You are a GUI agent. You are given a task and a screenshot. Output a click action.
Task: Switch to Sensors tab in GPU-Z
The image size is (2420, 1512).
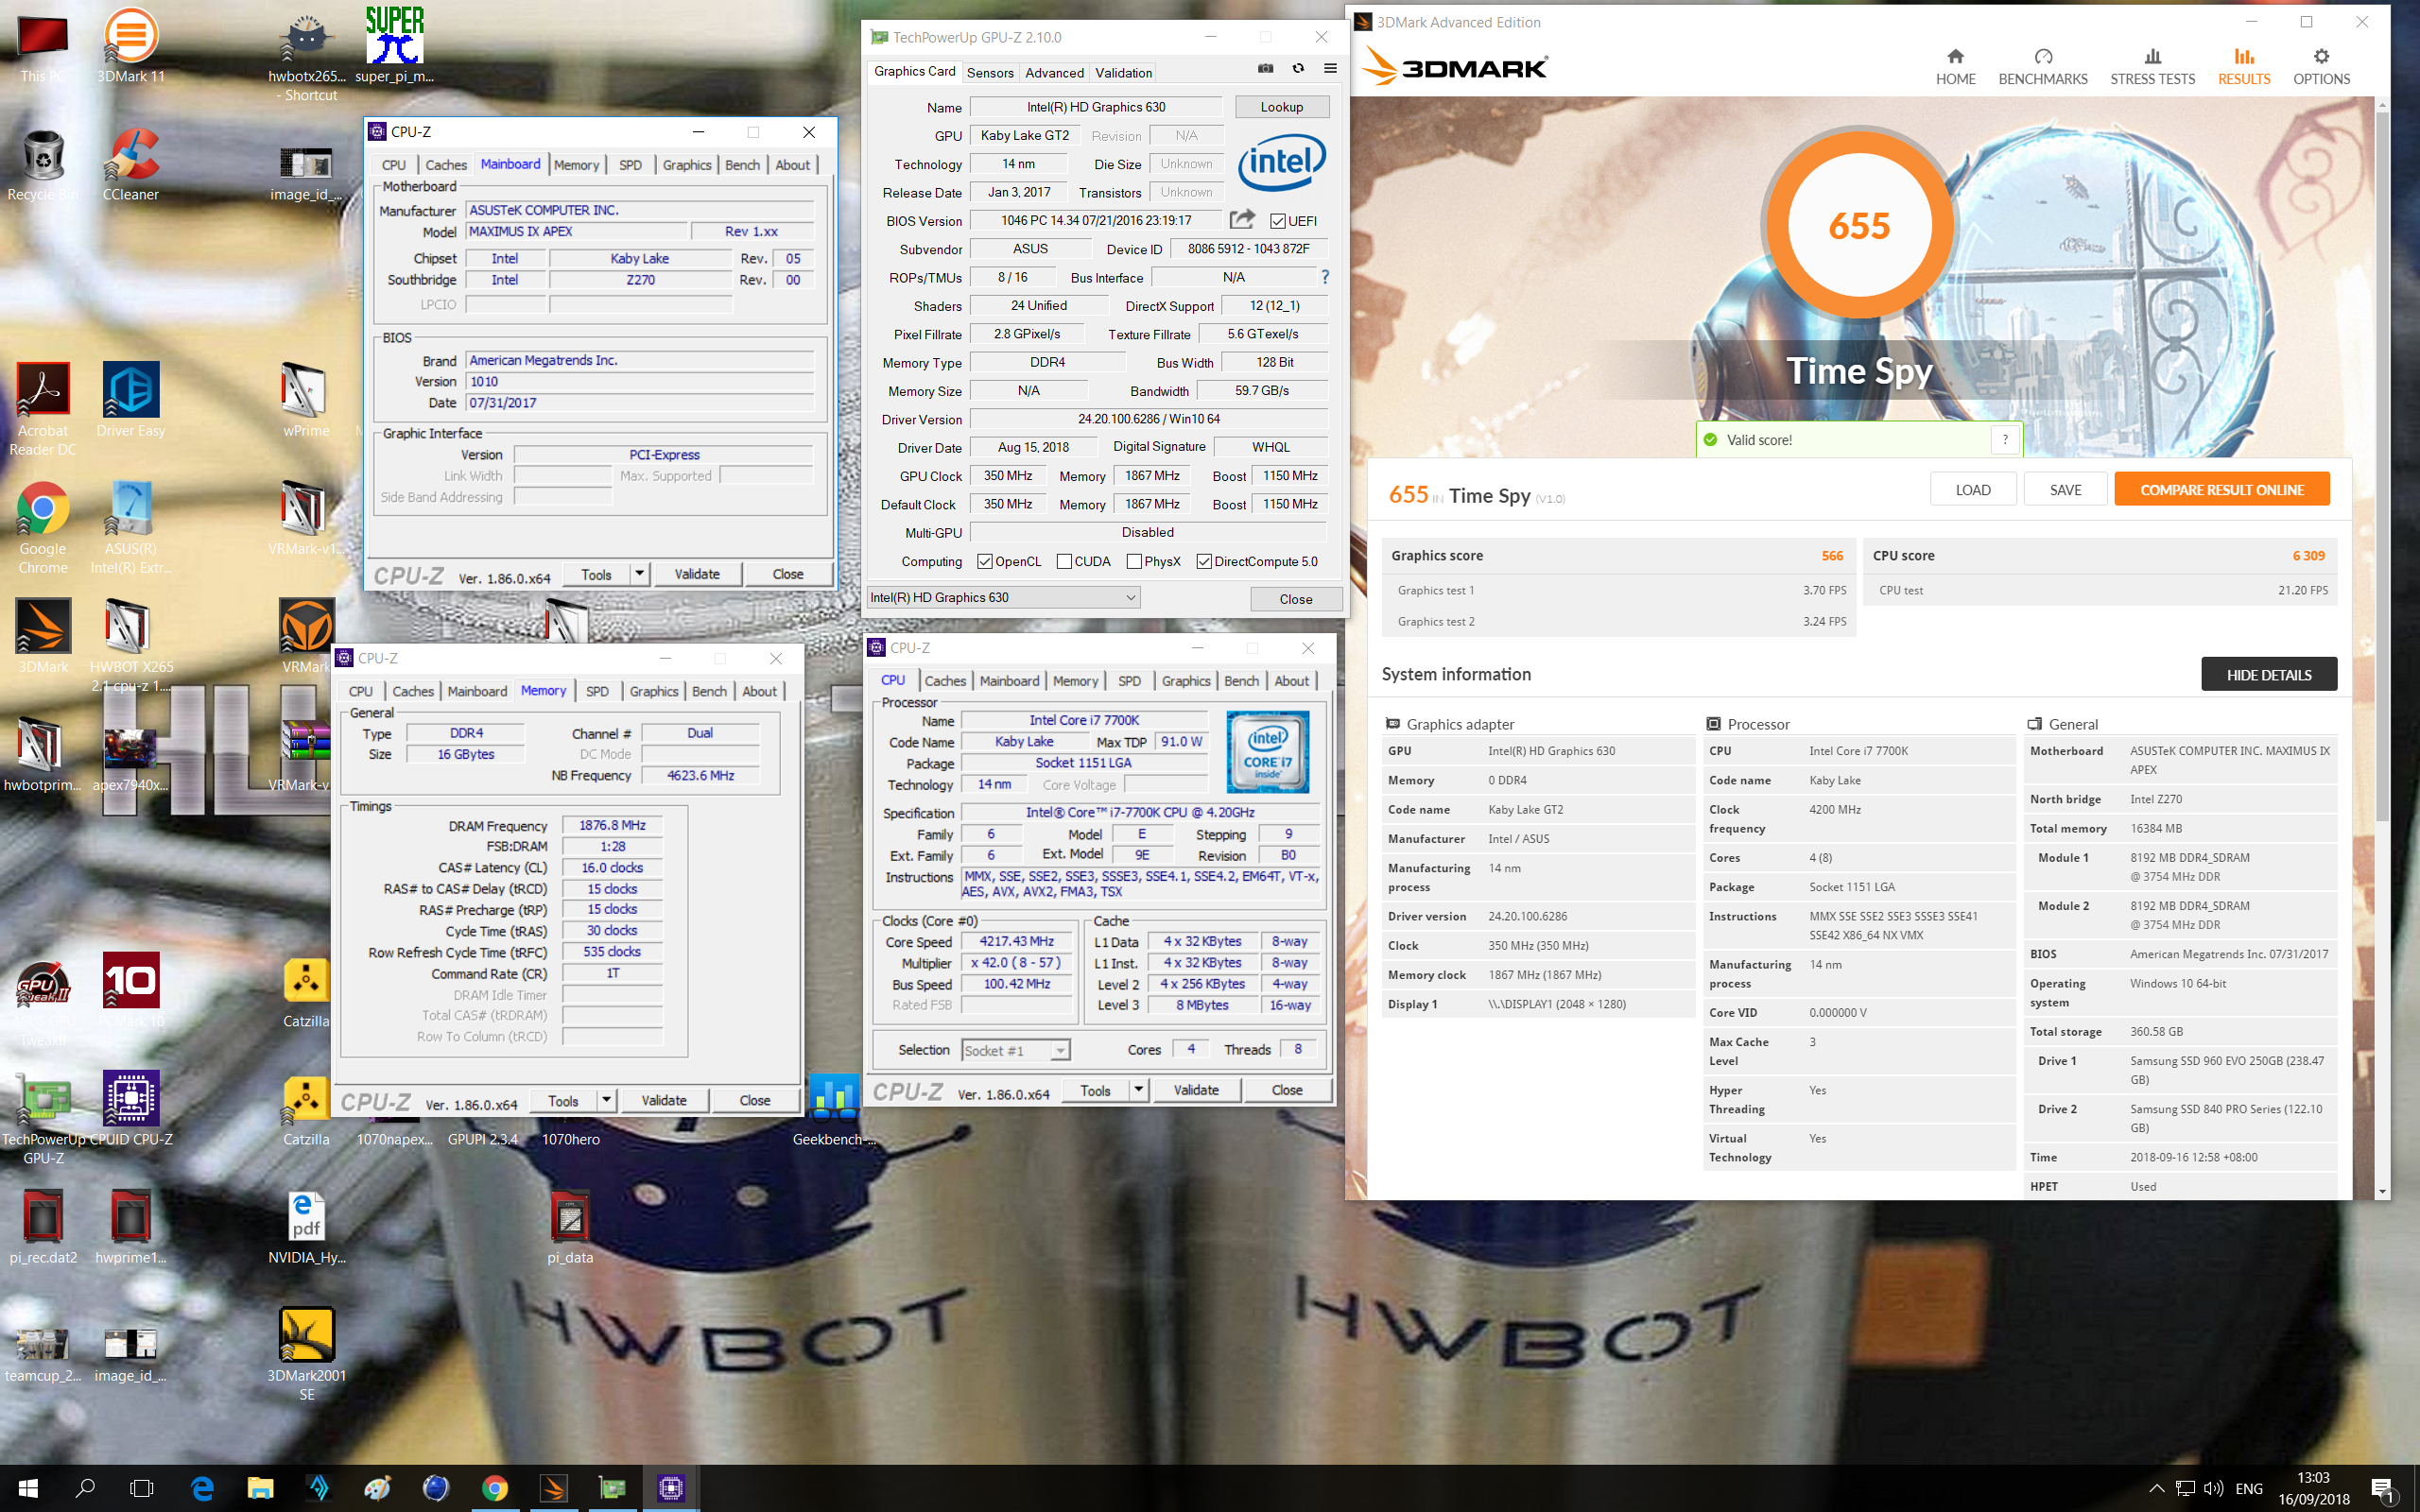click(x=990, y=72)
